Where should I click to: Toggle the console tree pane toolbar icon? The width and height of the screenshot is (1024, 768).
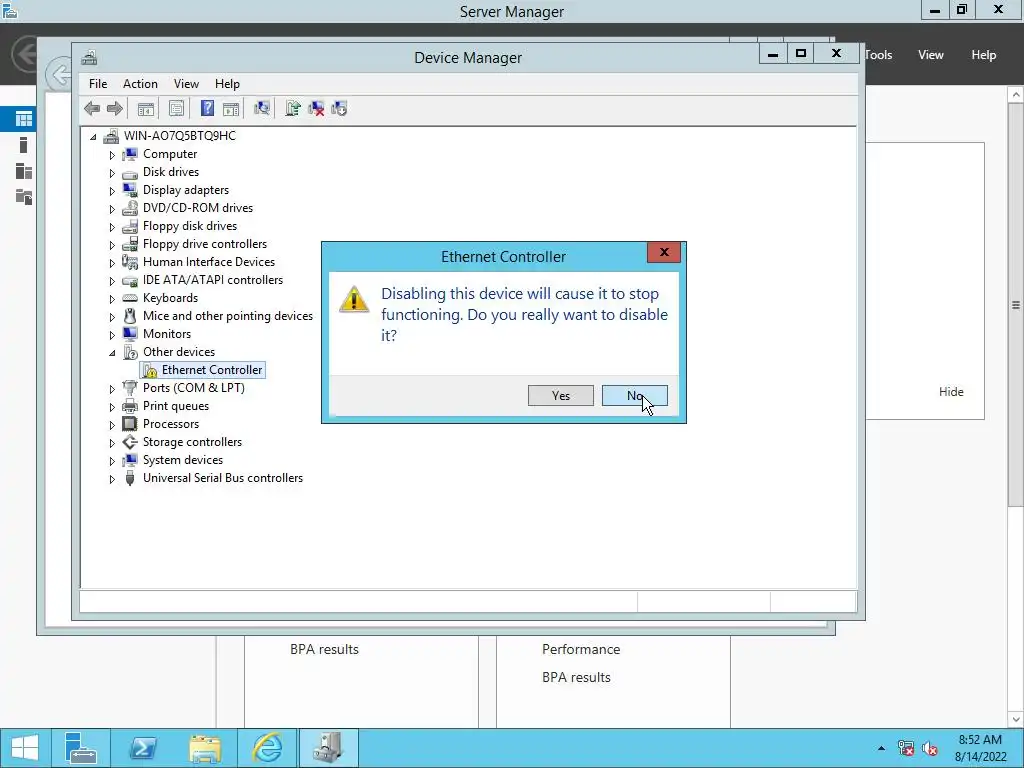click(x=146, y=108)
